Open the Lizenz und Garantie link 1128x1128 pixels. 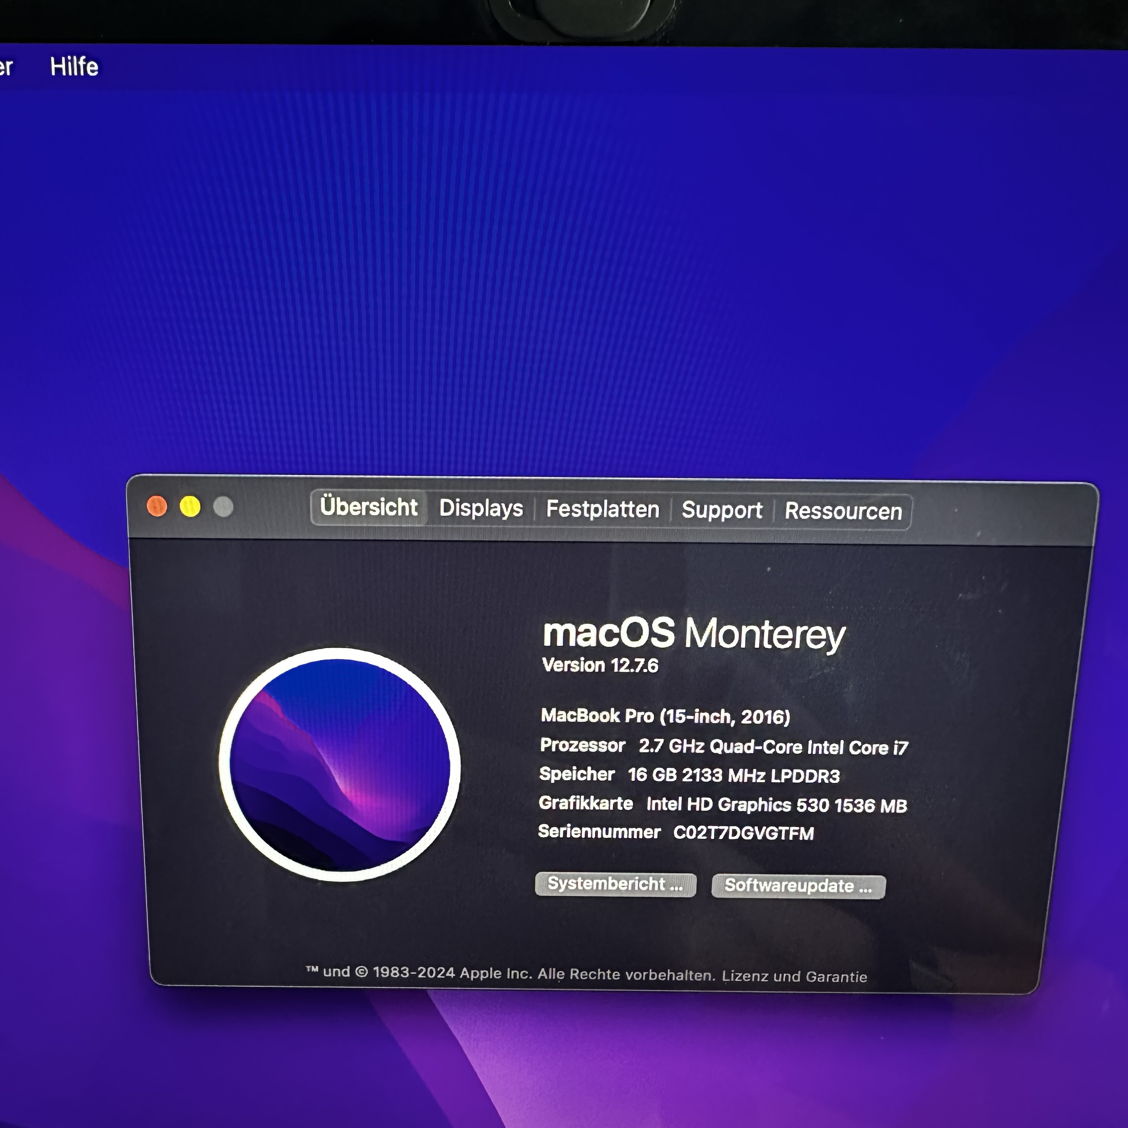[794, 976]
